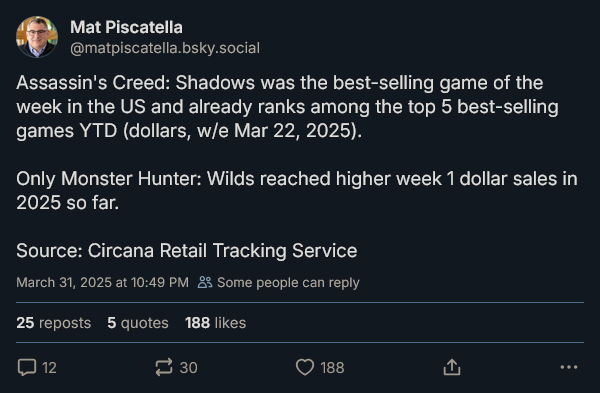Click the 188 count beside the heart
The height and width of the screenshot is (393, 600).
332,368
